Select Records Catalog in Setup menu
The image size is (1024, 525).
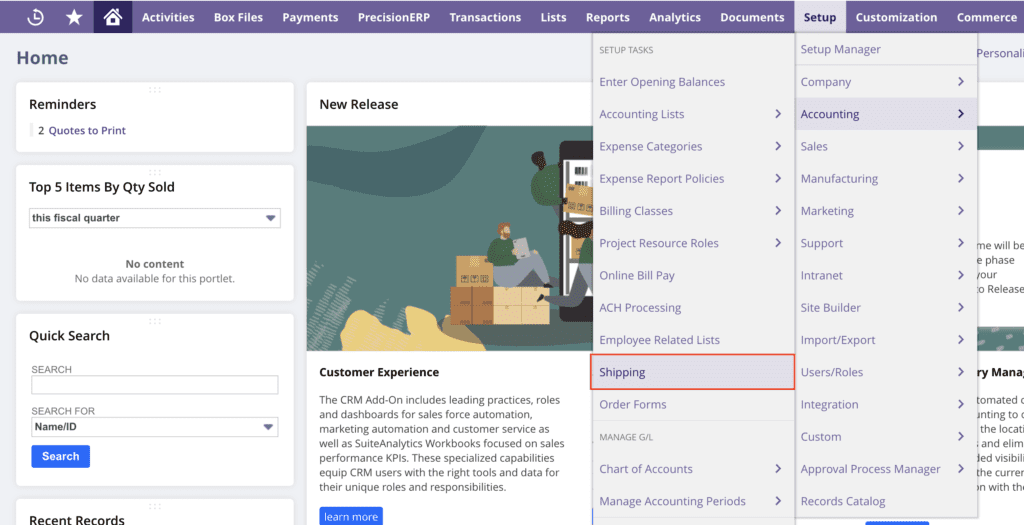[842, 501]
